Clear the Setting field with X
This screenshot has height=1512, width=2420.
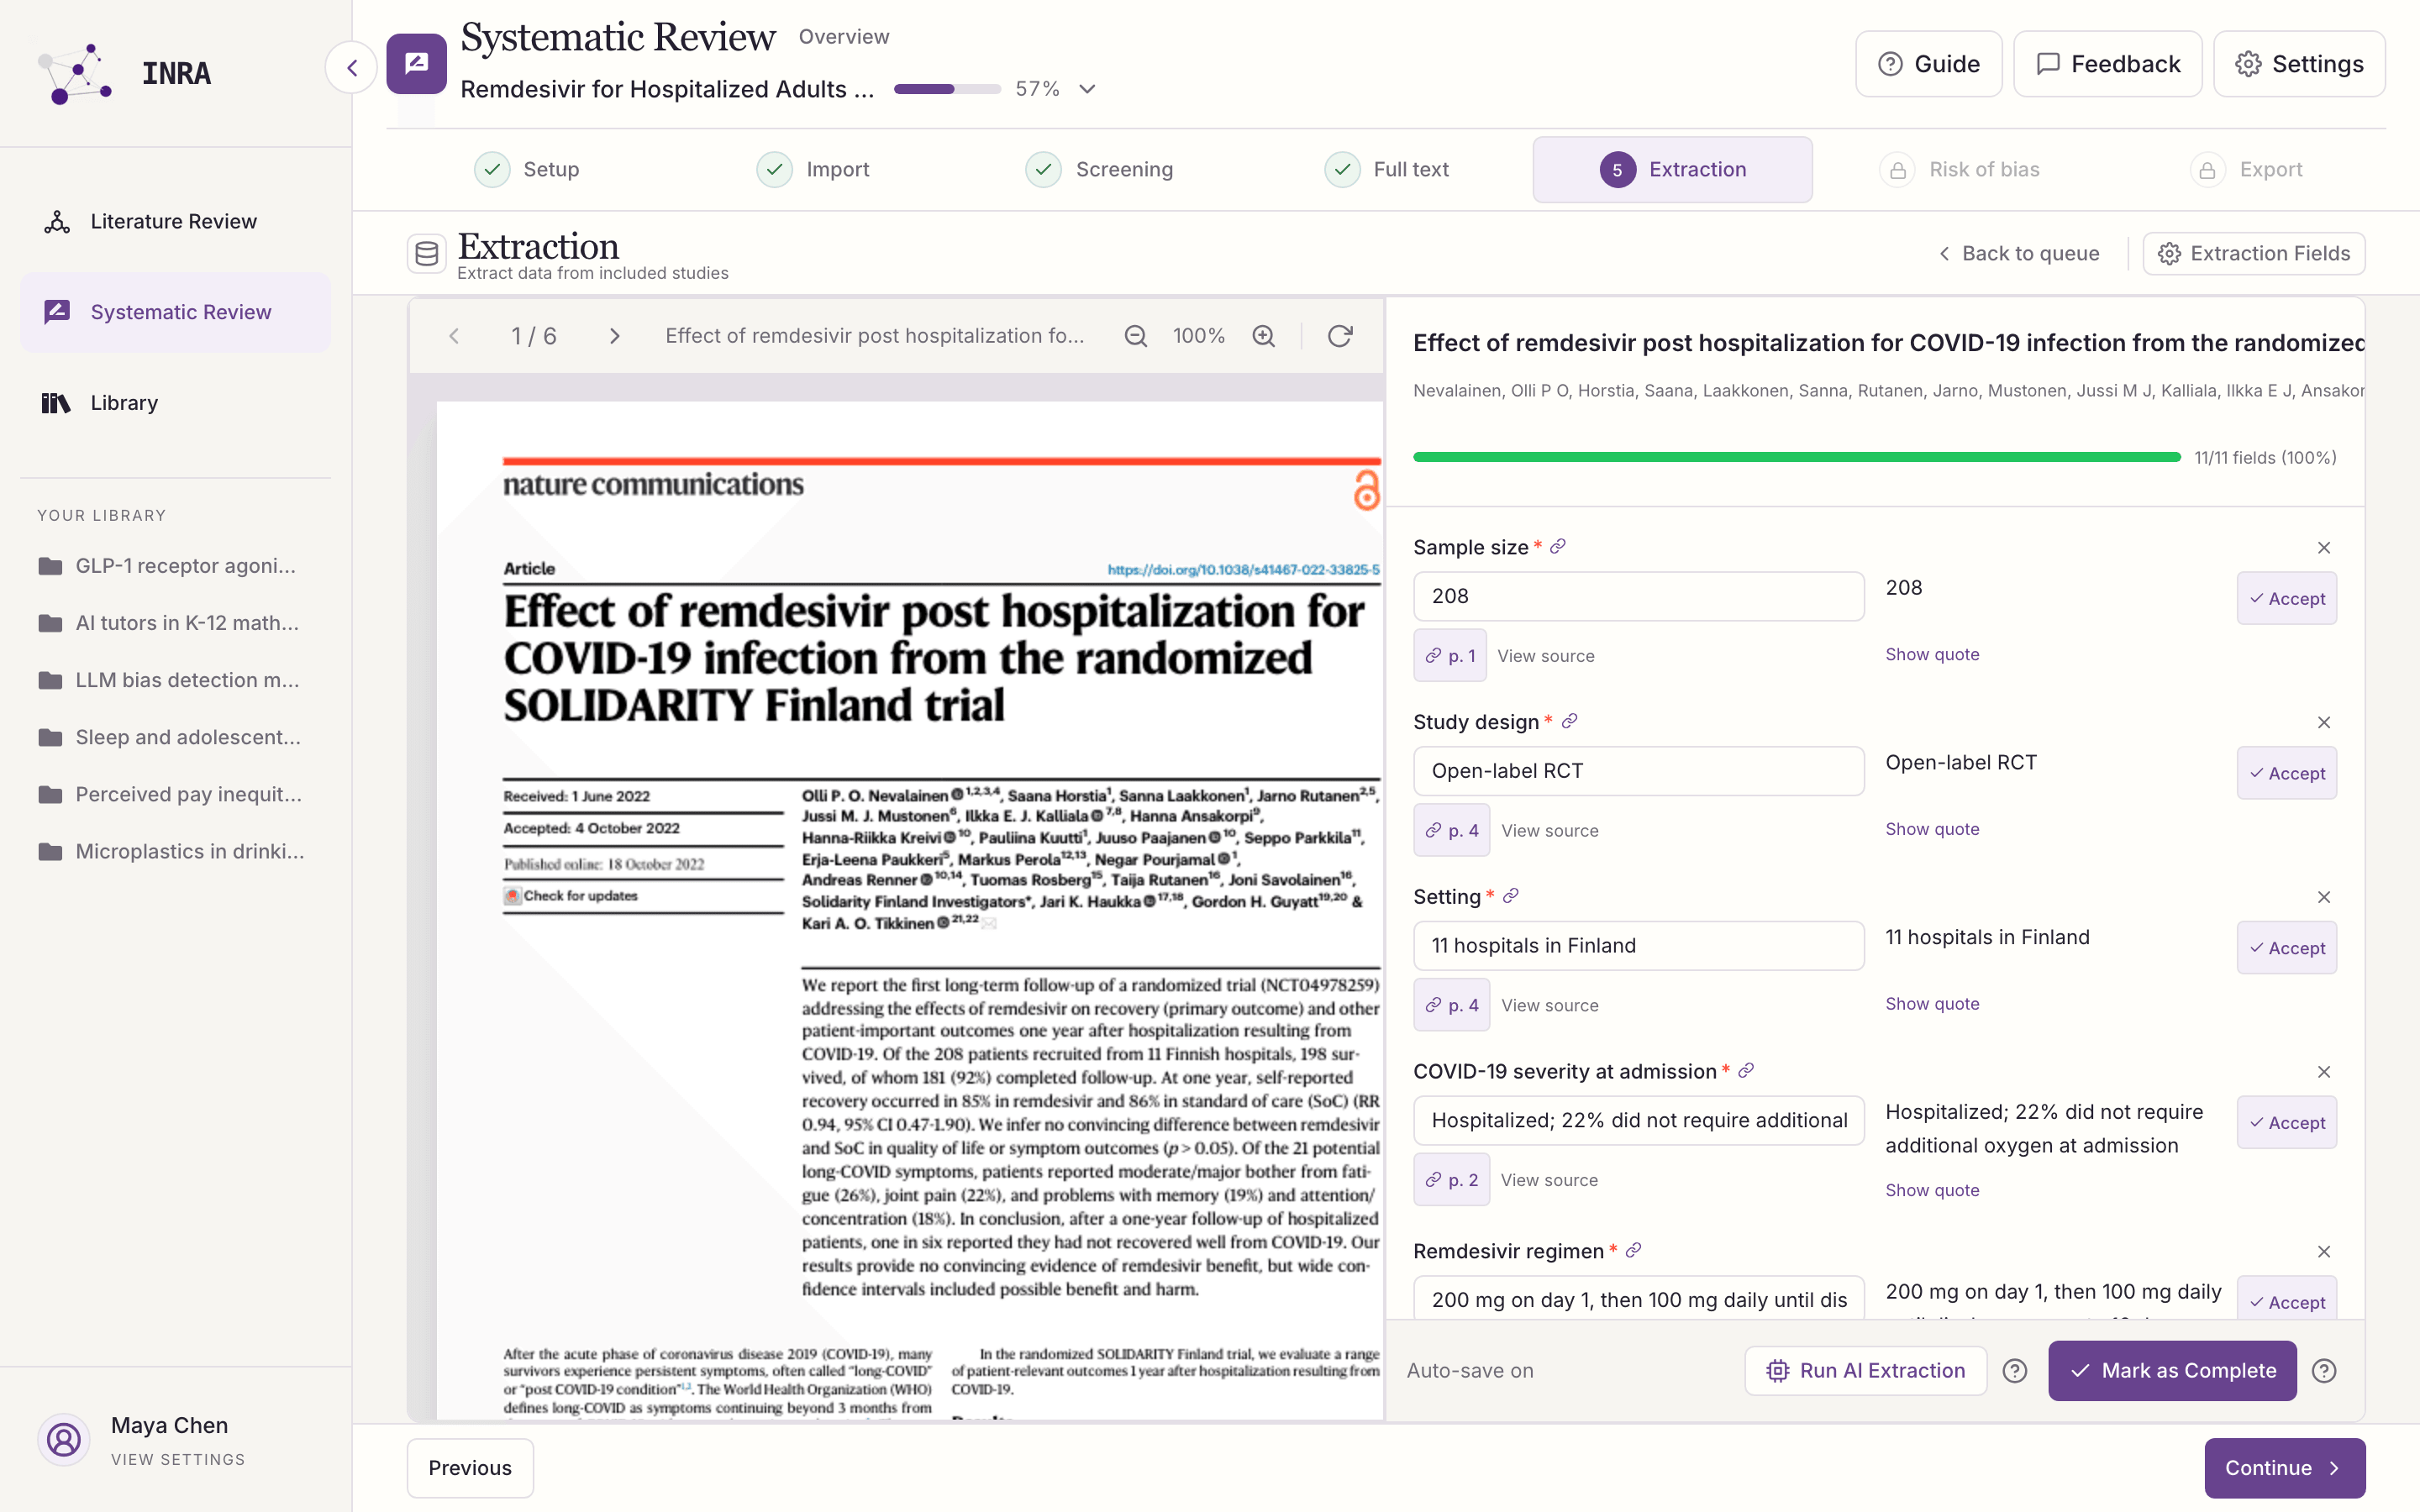(x=2324, y=898)
